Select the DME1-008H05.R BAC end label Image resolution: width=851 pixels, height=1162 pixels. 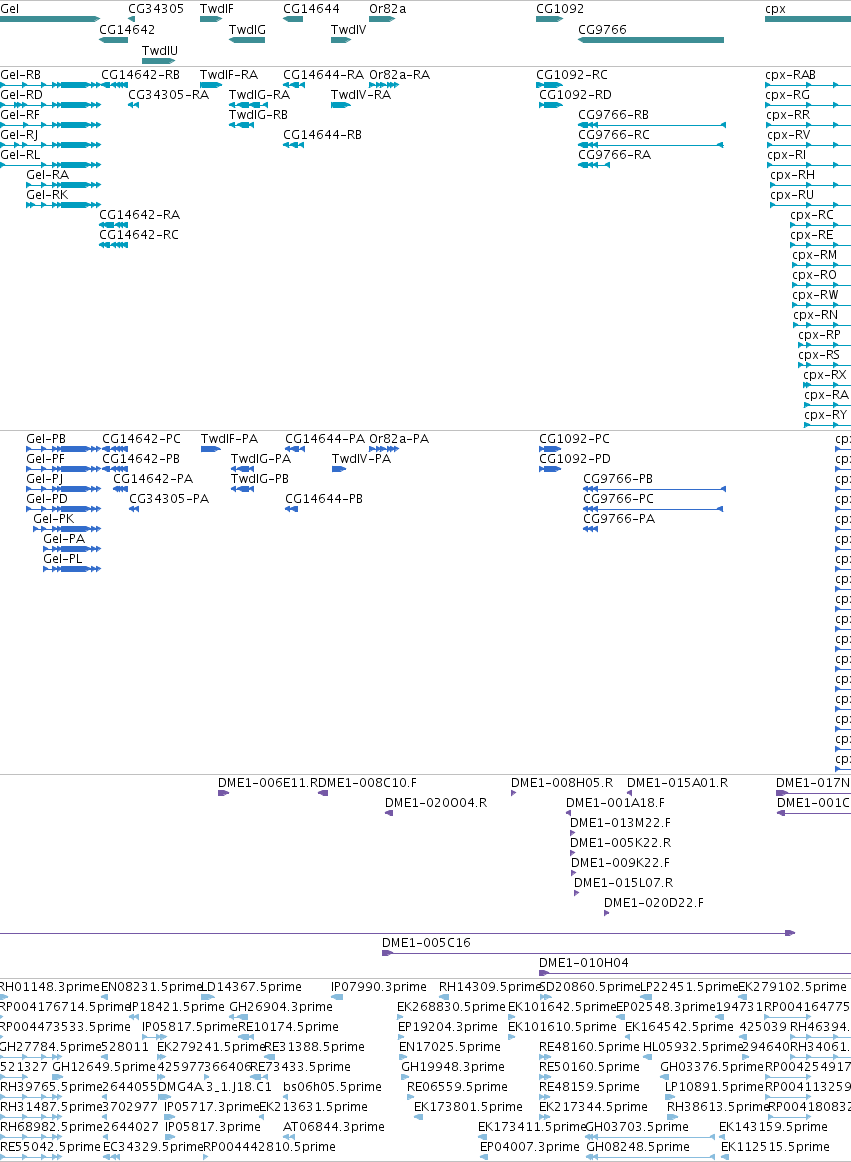[x=562, y=783]
